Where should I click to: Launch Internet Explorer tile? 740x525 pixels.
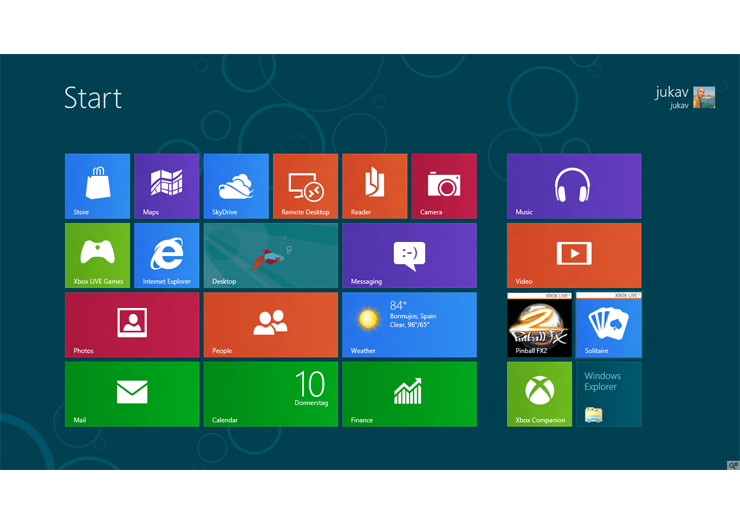pos(167,255)
